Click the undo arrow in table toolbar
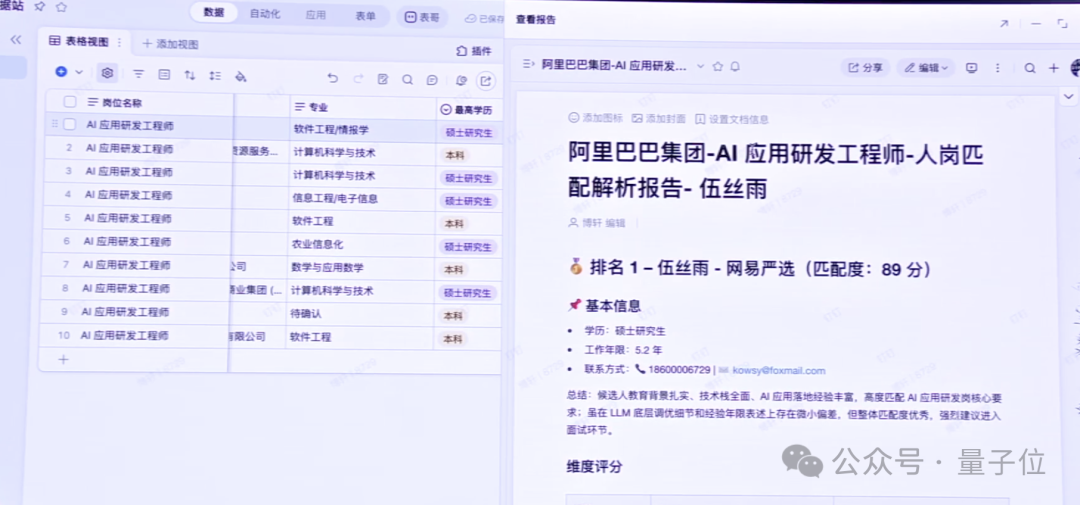The width and height of the screenshot is (1080, 505). click(333, 79)
